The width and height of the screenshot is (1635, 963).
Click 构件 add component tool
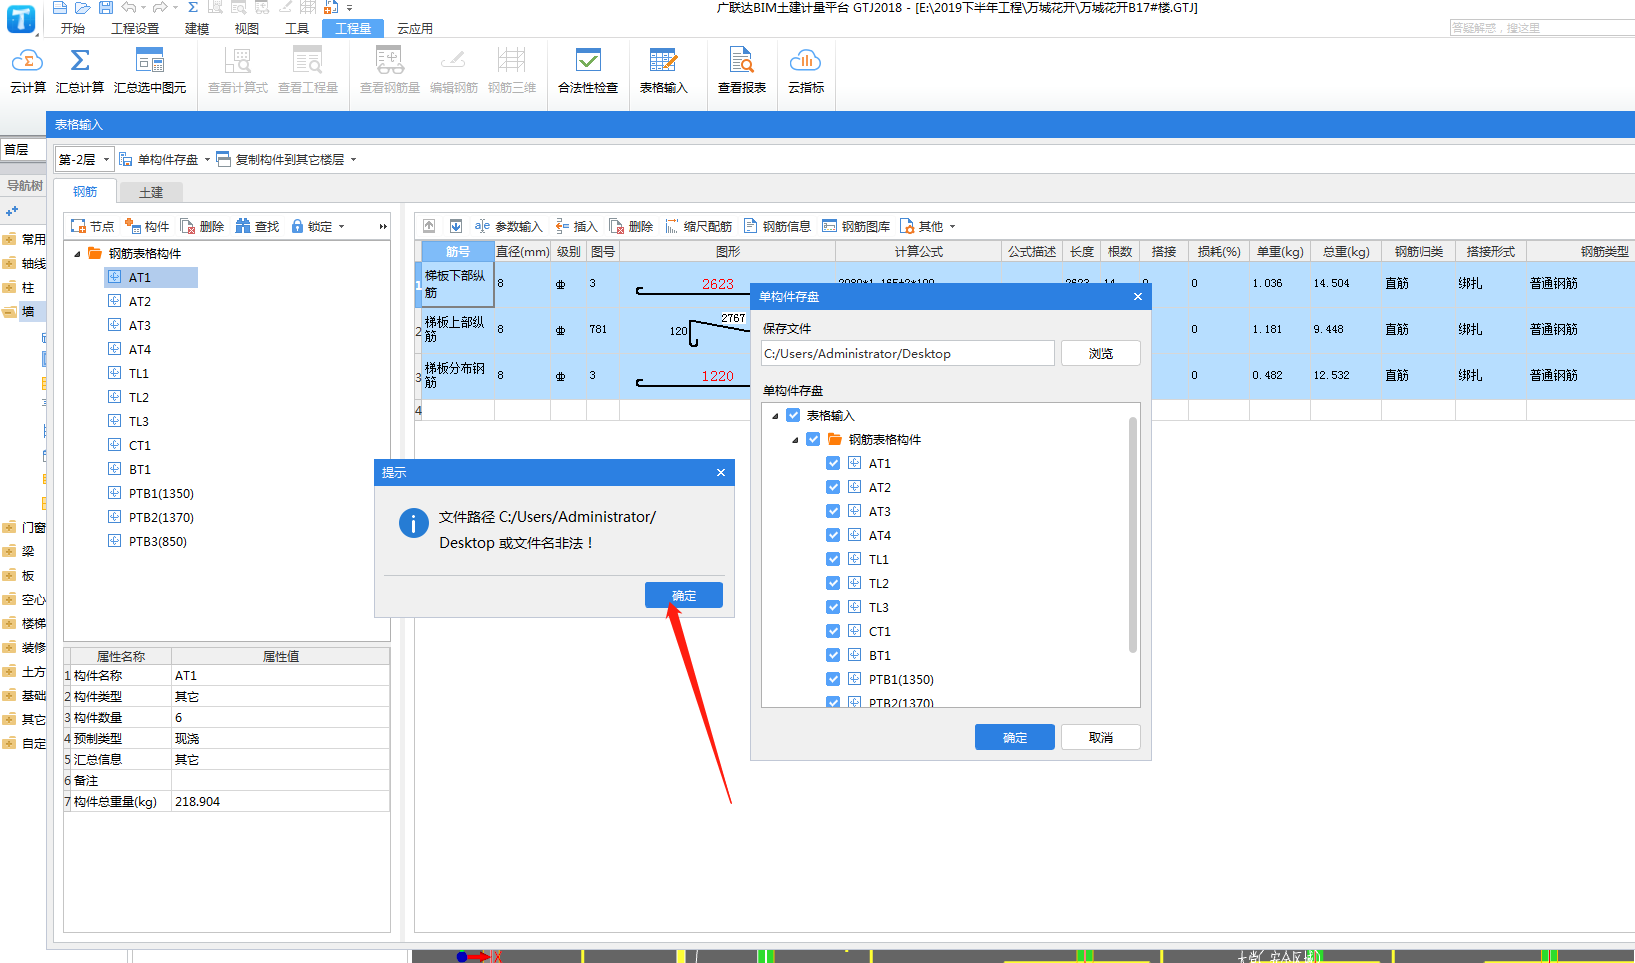click(147, 227)
